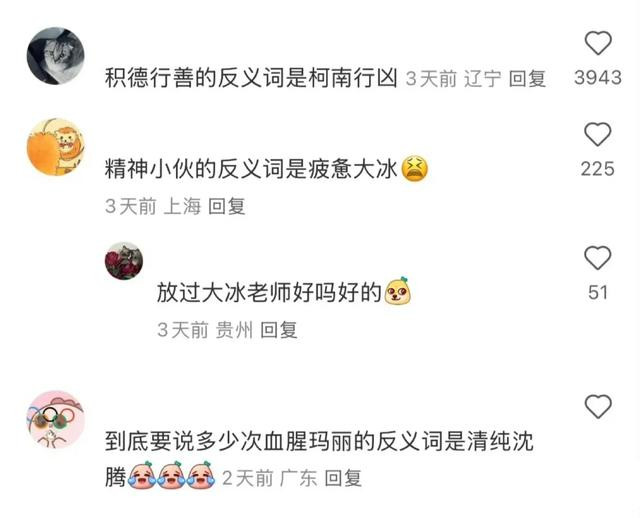Select the reply text 放过大冰老师好吗好的
Image resolution: width=640 pixels, height=518 pixels.
click(x=269, y=292)
